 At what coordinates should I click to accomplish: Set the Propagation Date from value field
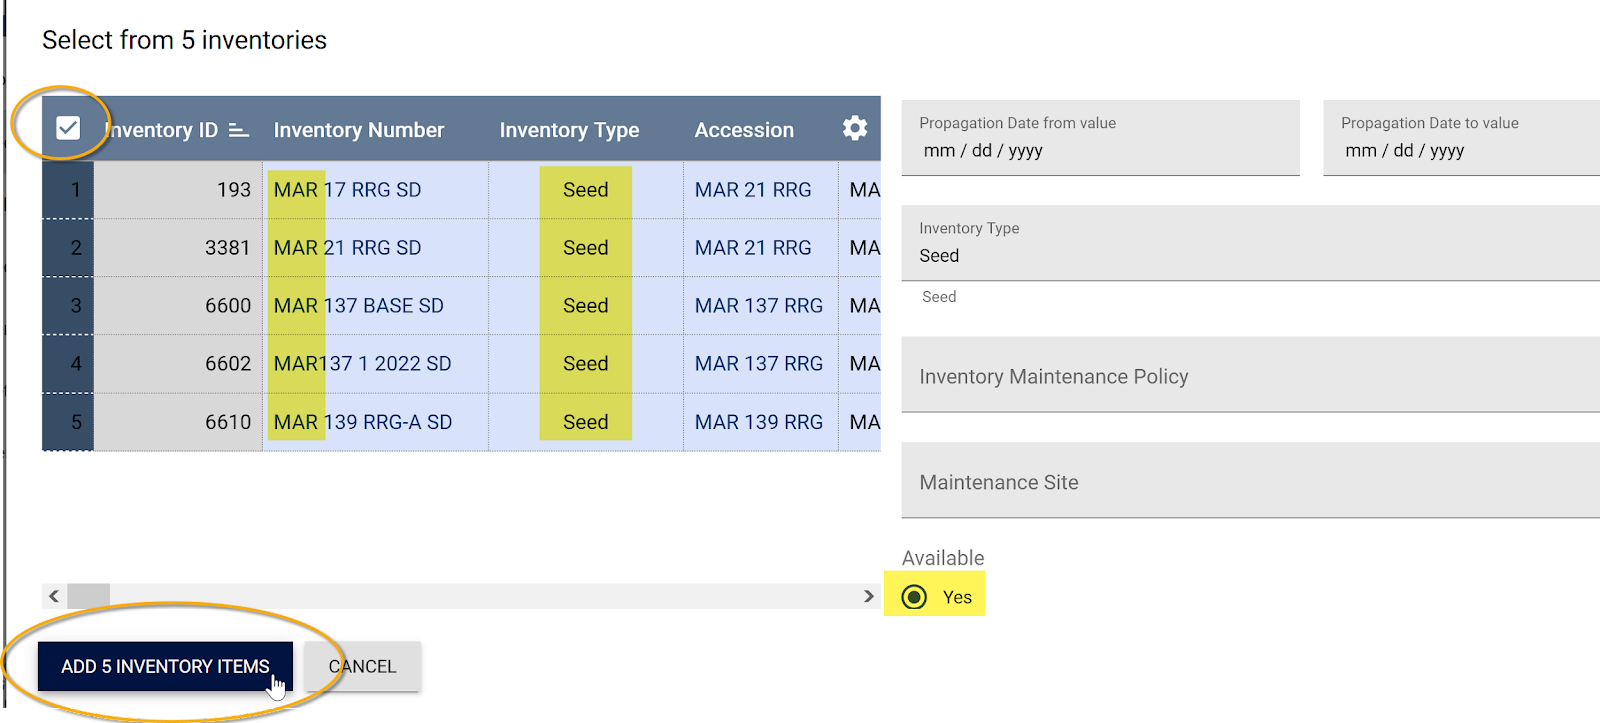click(1100, 138)
